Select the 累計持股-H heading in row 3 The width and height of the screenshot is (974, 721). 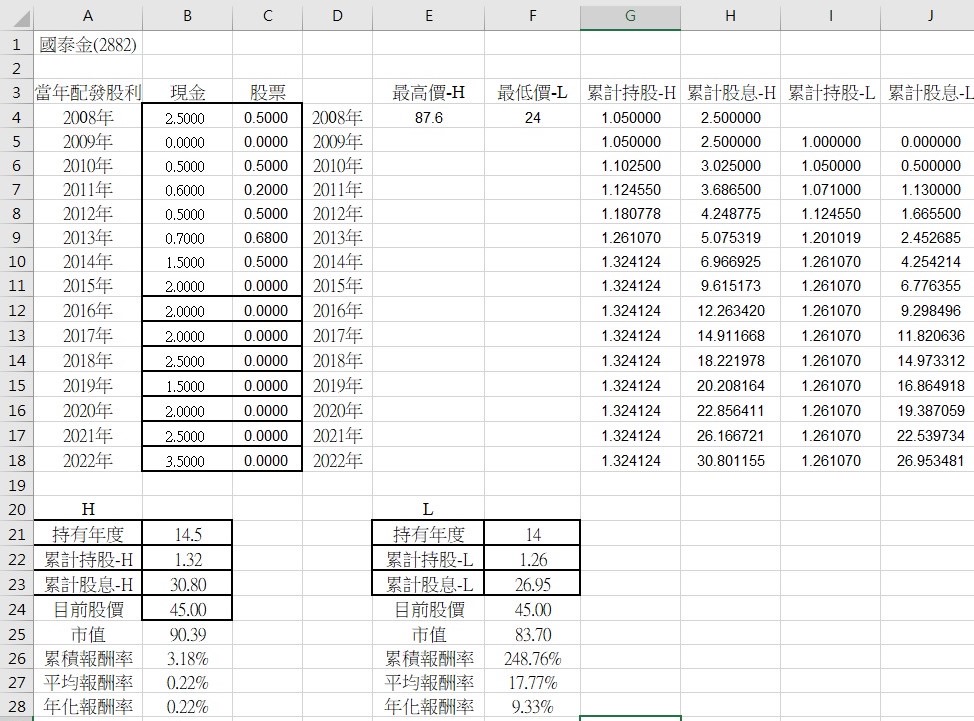[630, 93]
